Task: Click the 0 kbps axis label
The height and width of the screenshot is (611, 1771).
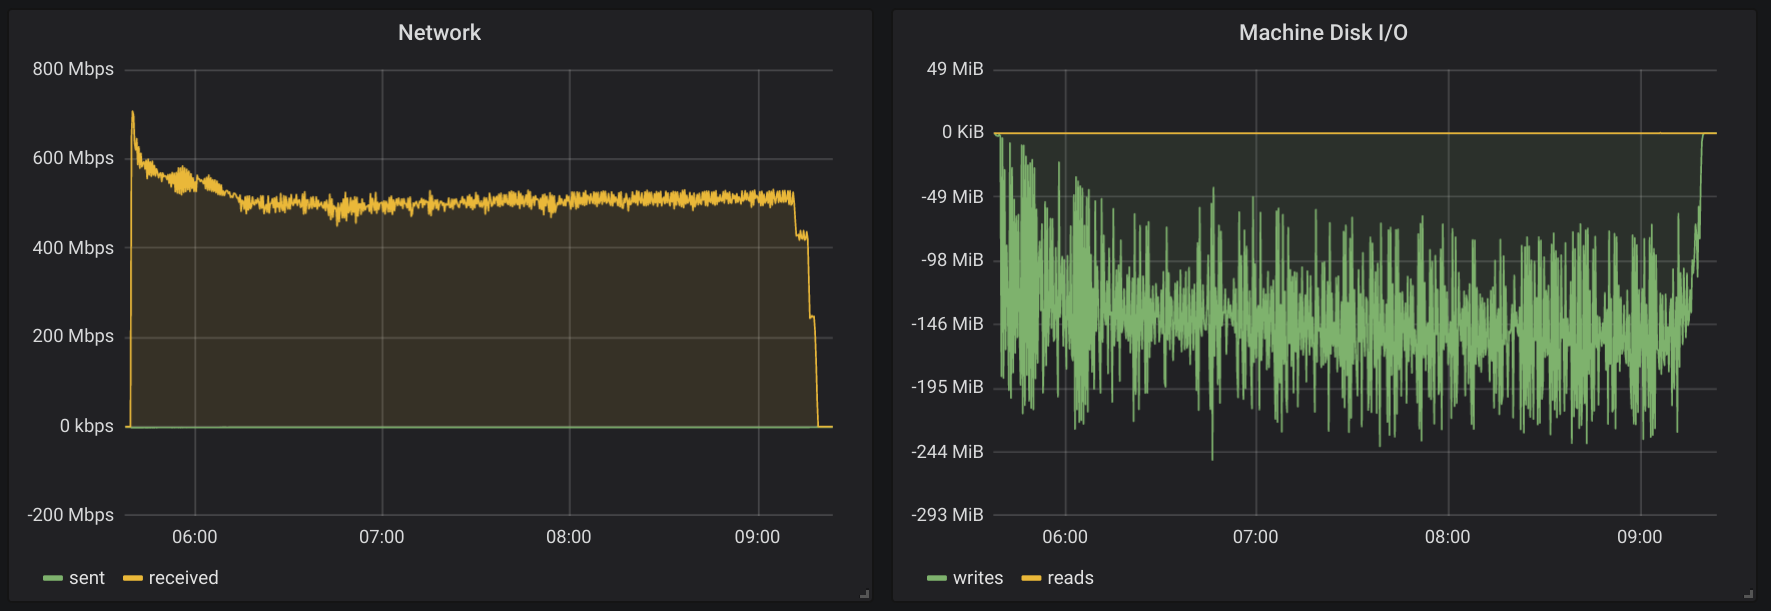Action: [x=87, y=426]
